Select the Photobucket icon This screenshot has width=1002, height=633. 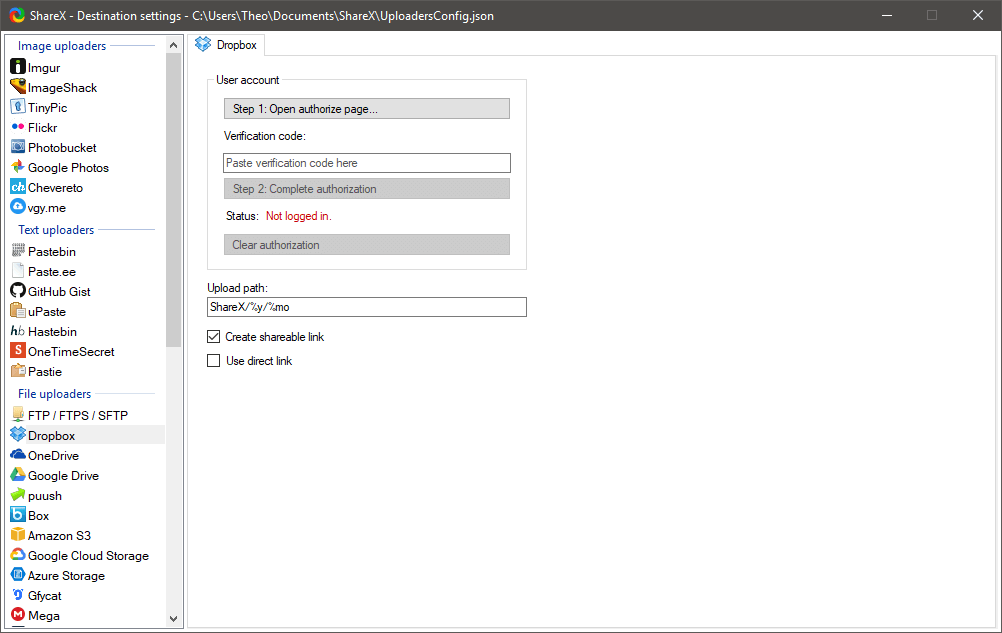pos(18,147)
